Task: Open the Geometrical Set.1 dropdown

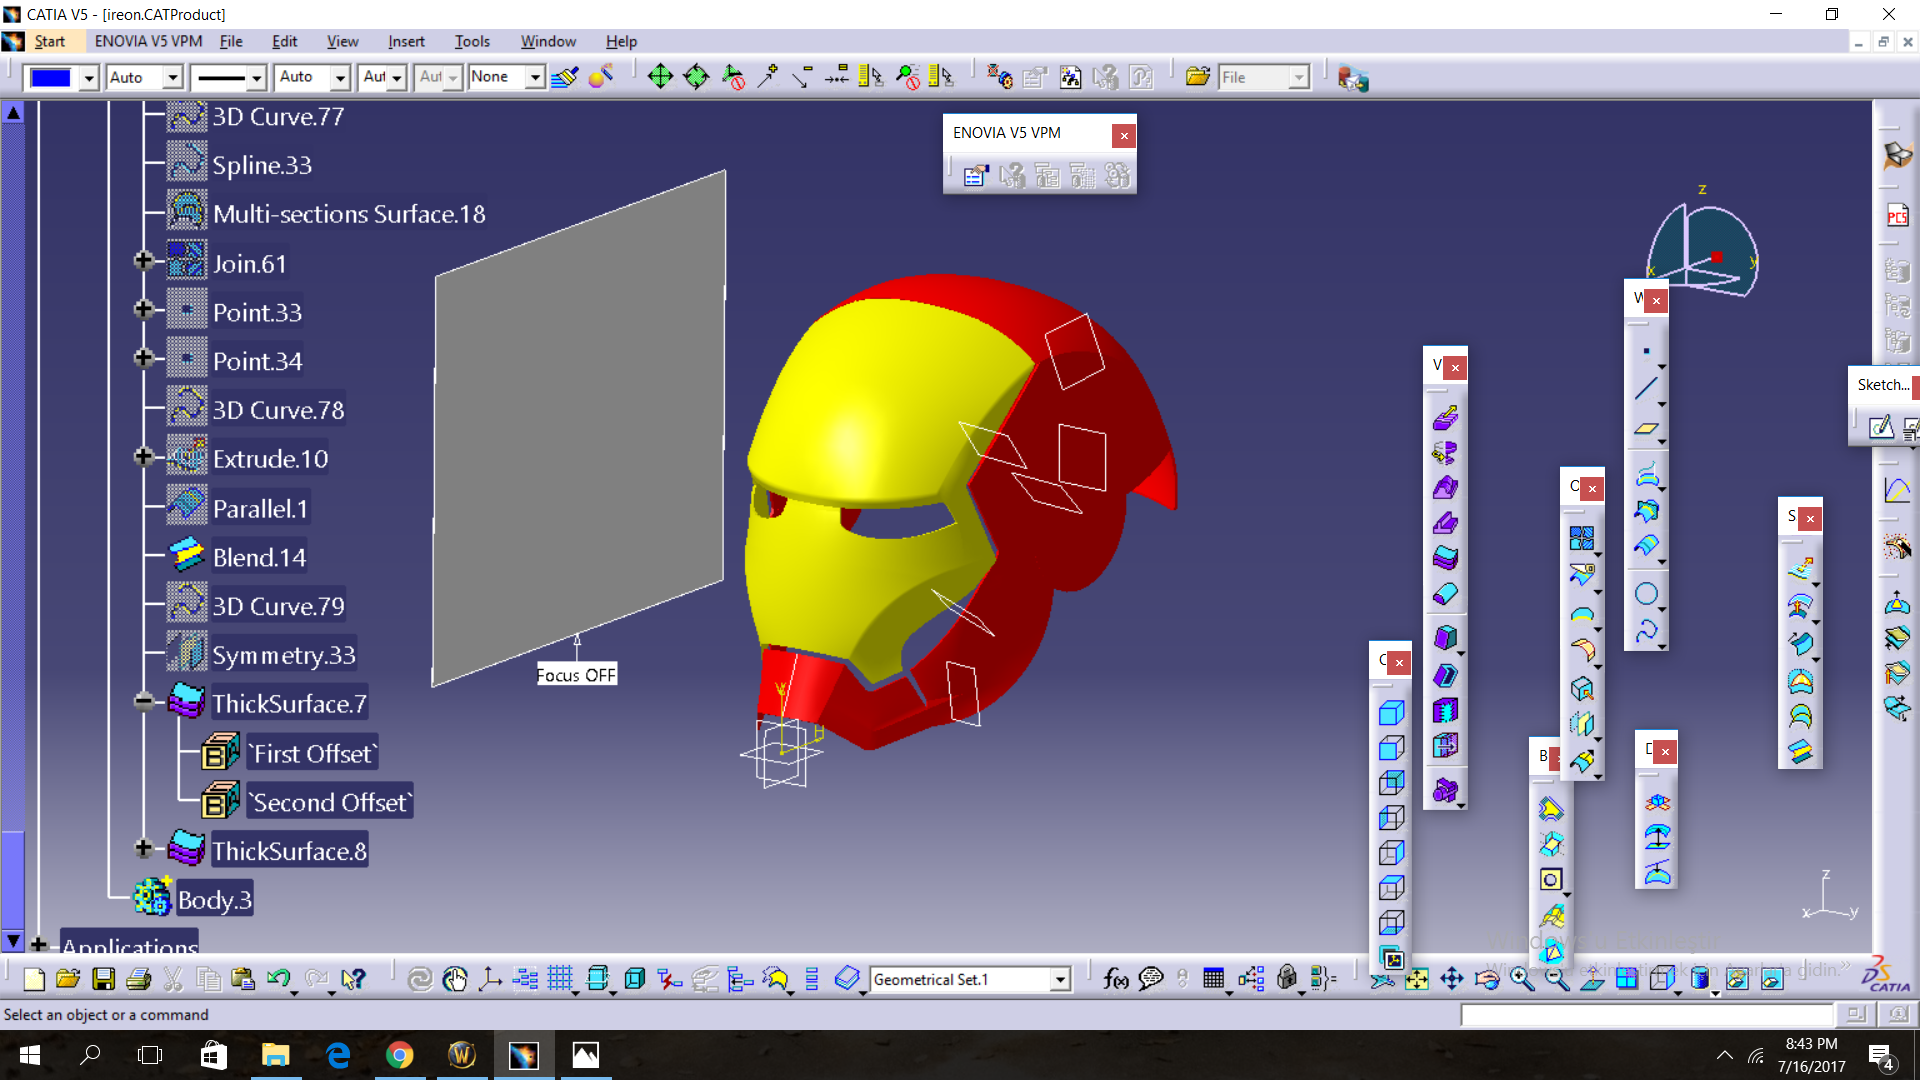Action: click(x=1060, y=980)
